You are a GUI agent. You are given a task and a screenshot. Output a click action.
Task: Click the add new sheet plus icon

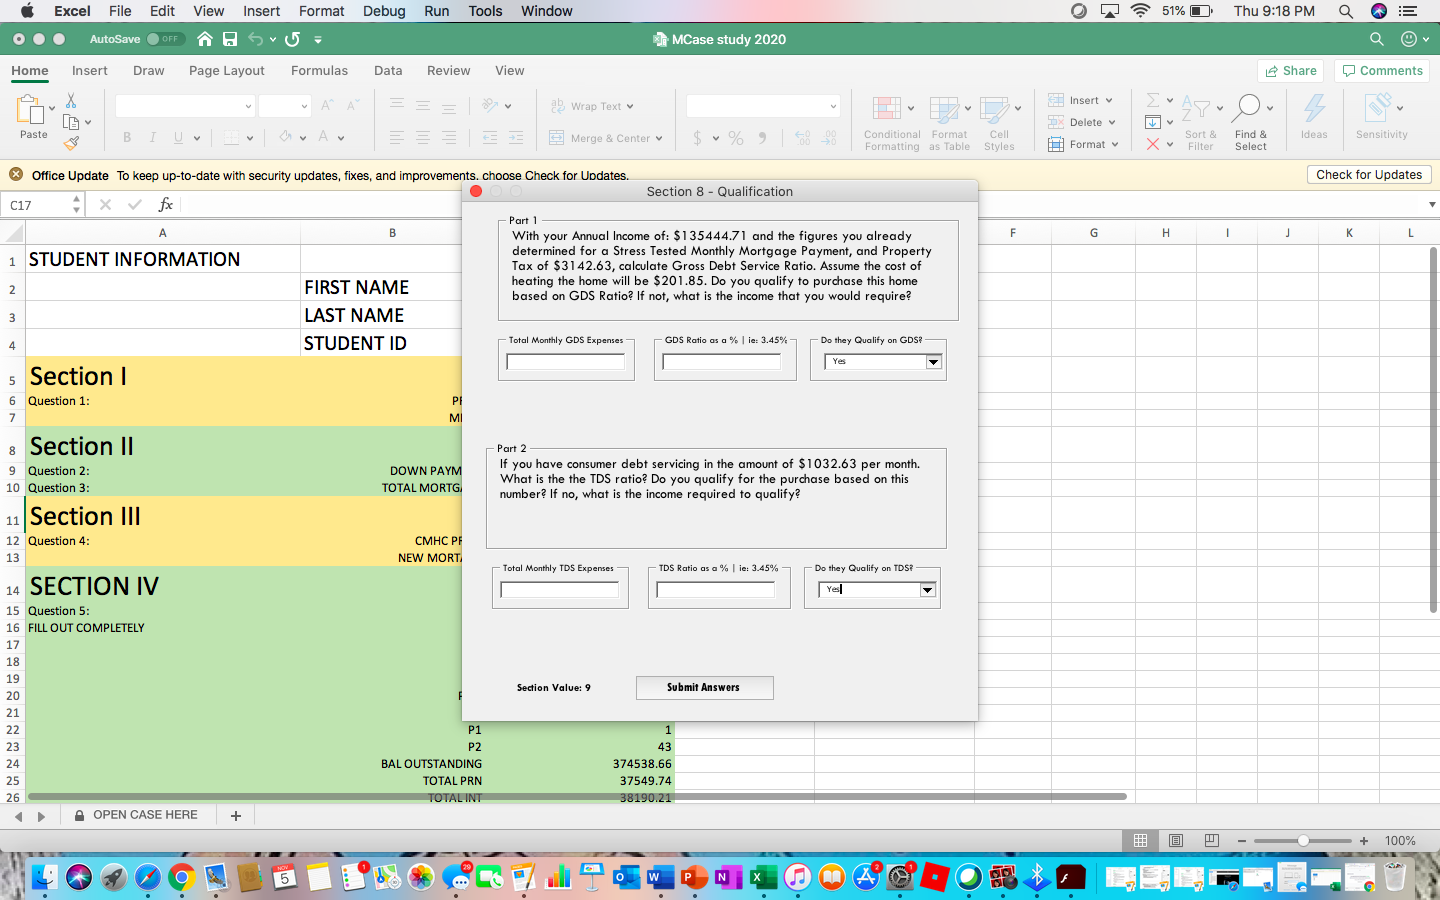(x=236, y=816)
